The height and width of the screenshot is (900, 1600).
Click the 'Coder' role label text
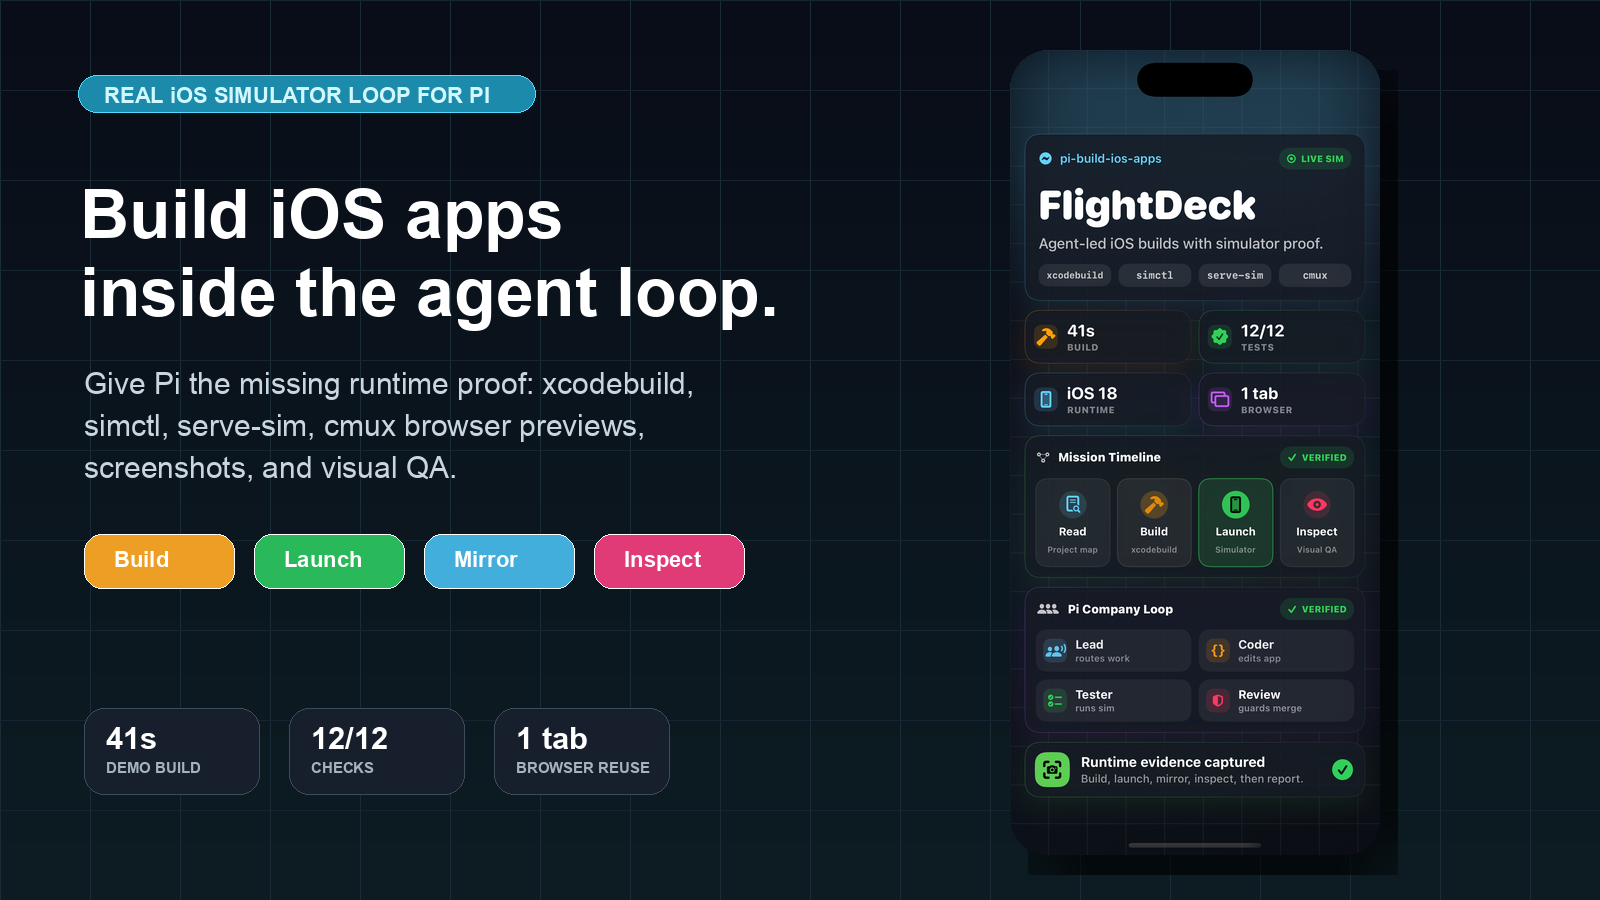pos(1256,645)
